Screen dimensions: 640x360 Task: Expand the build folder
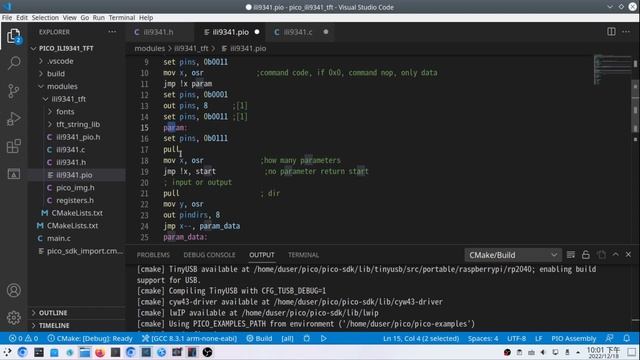click(x=56, y=73)
